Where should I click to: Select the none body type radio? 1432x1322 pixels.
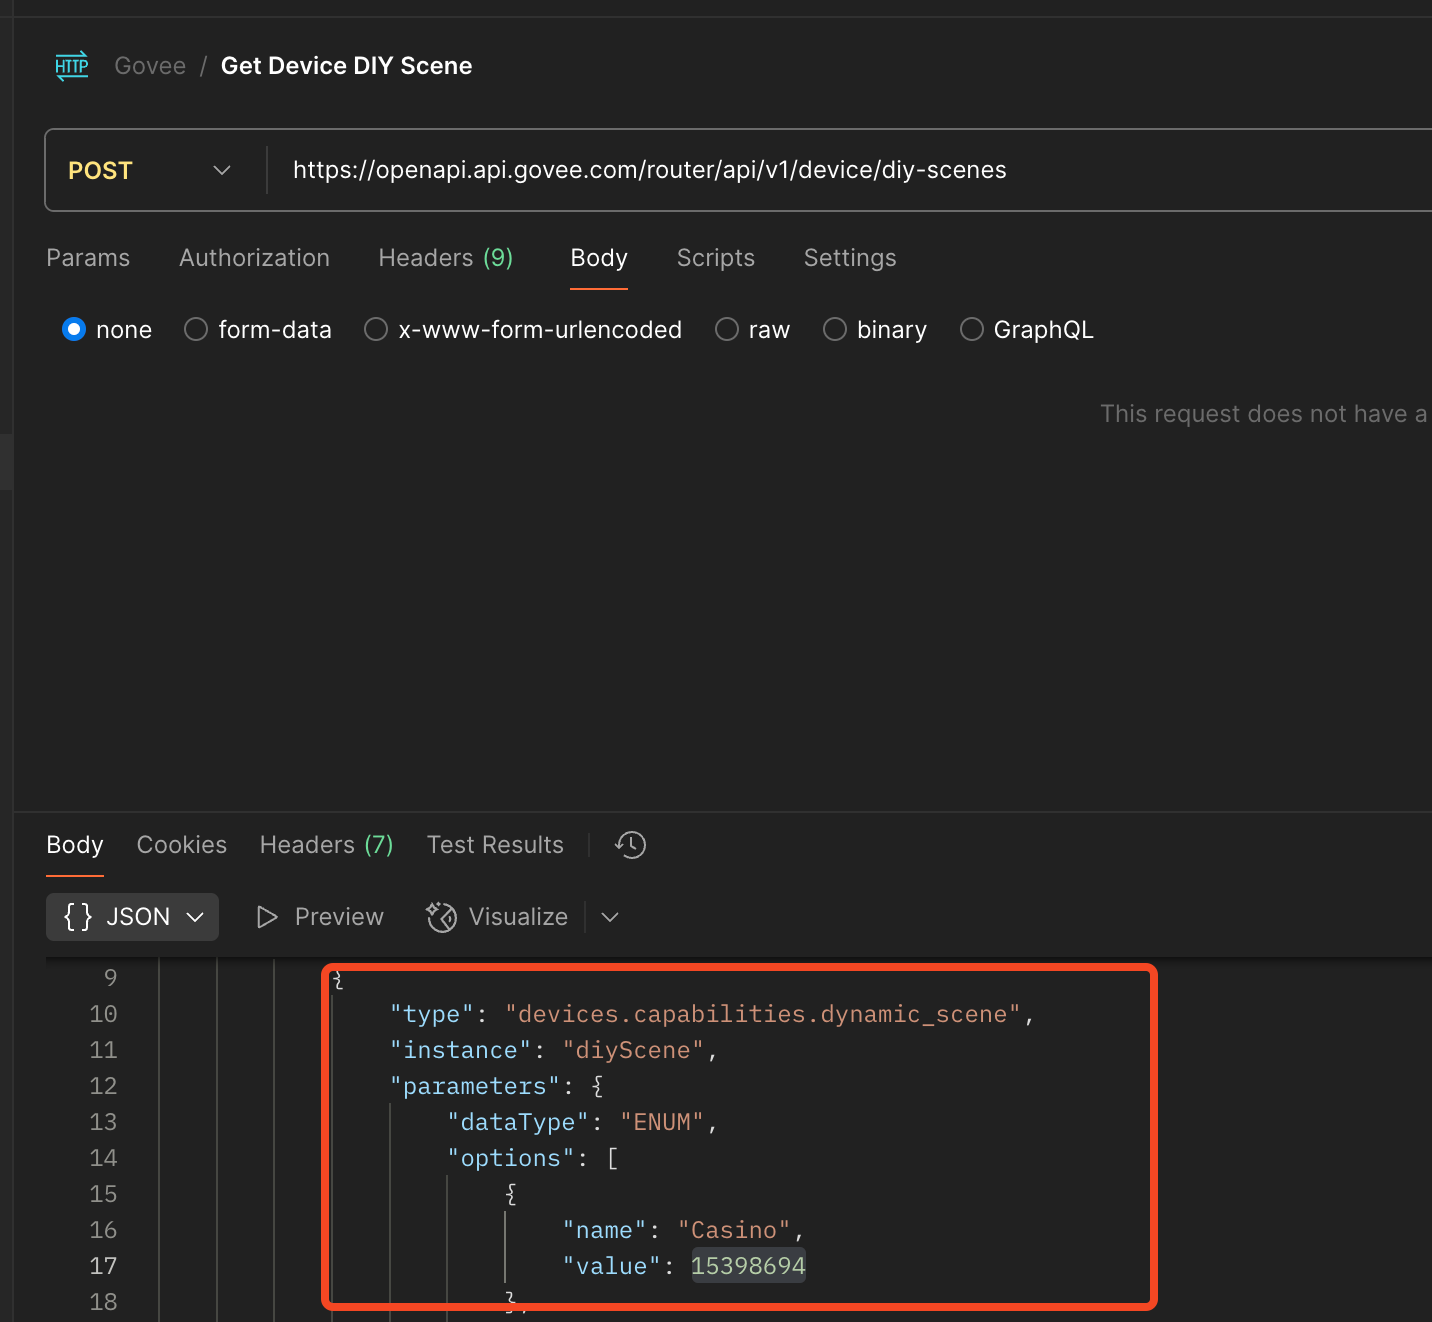(74, 329)
